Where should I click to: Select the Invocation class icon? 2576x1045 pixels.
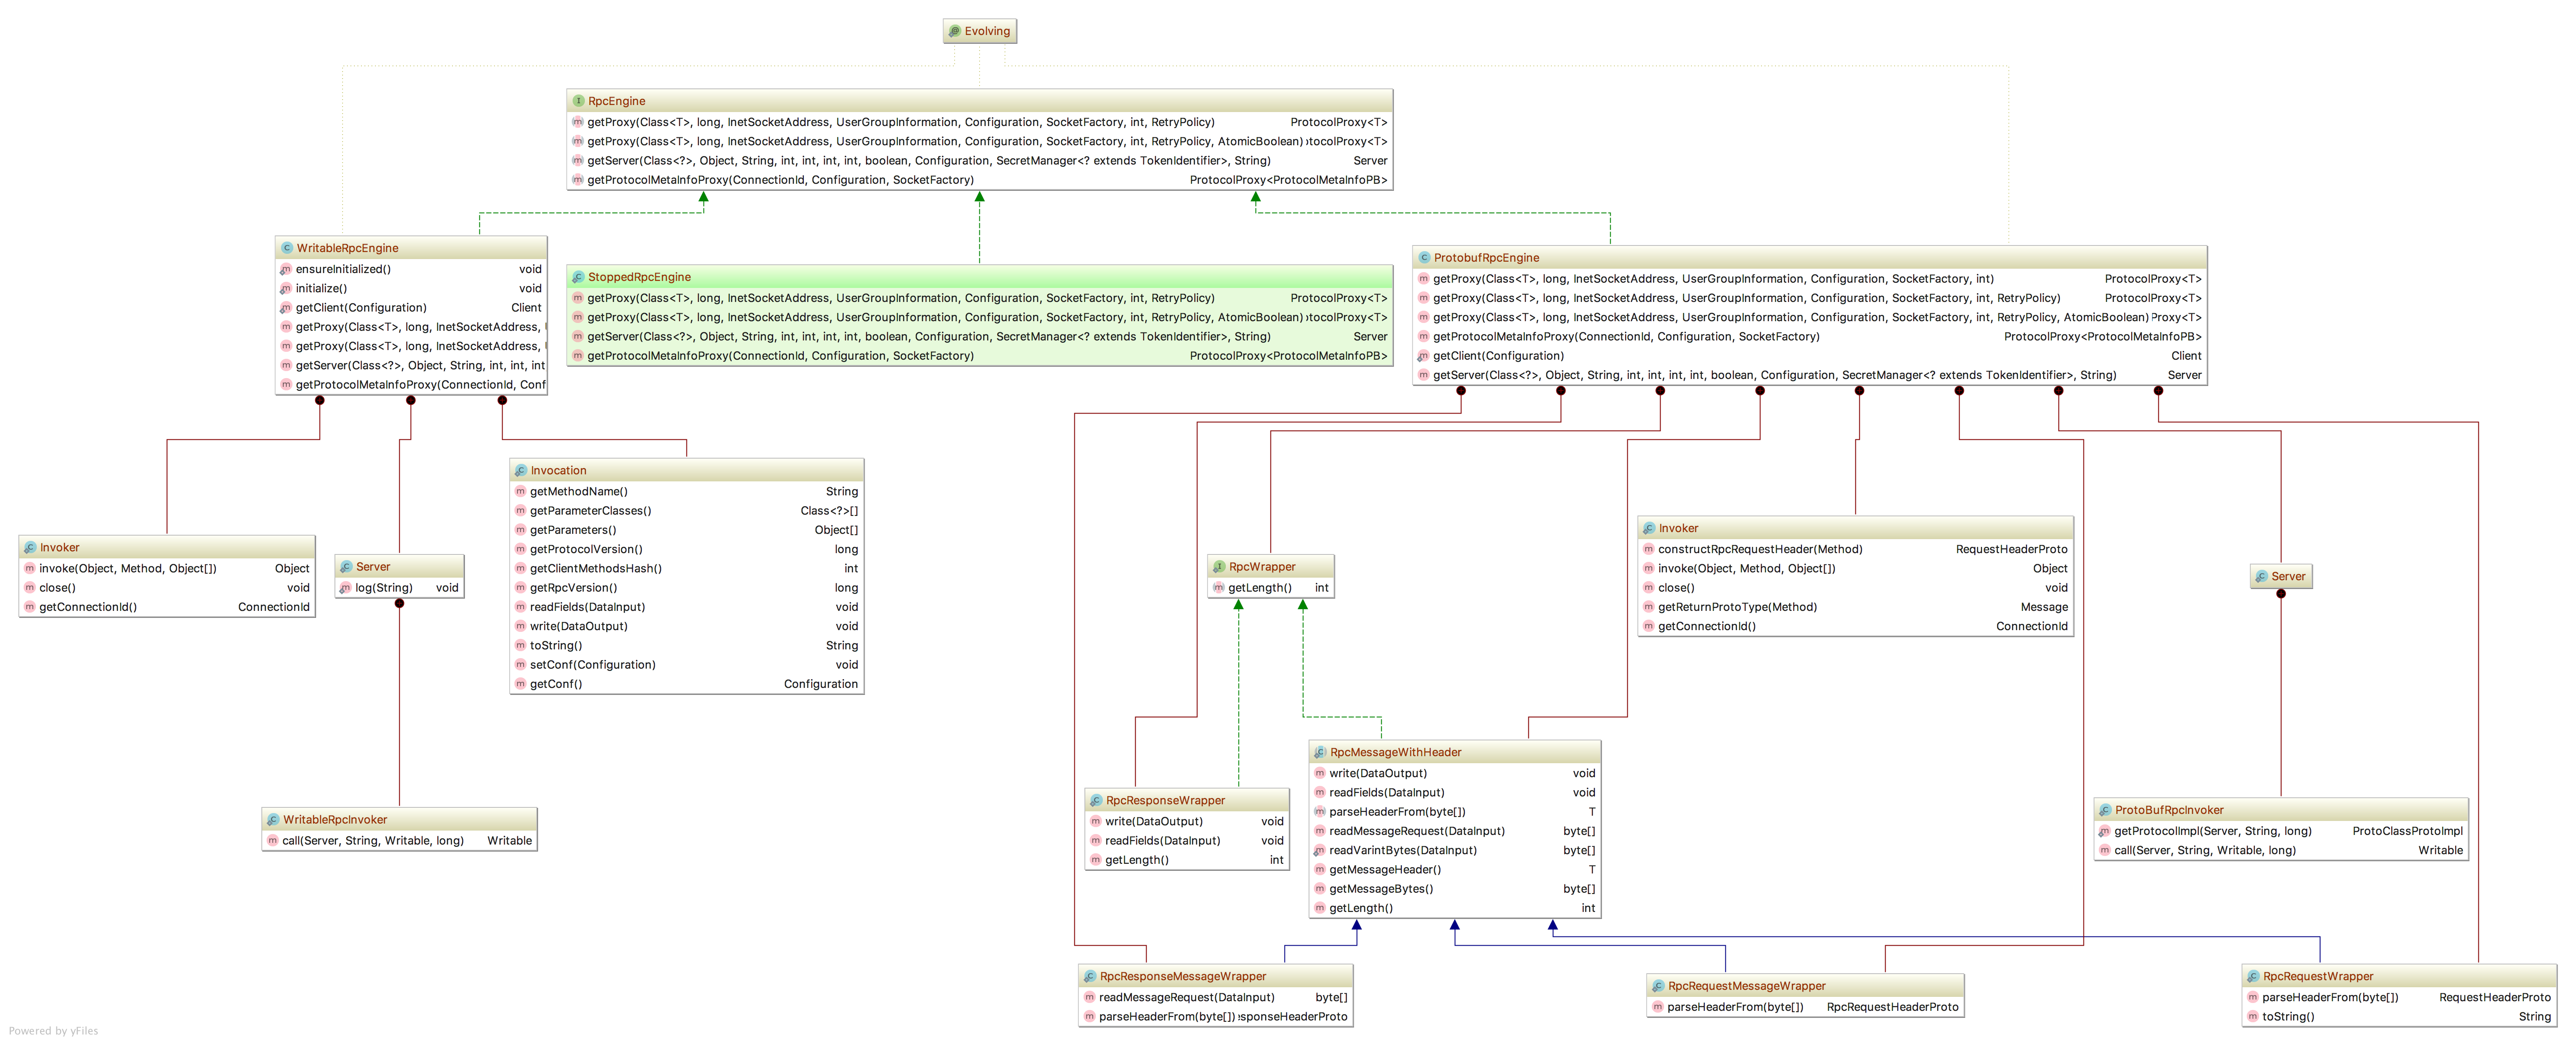(x=521, y=470)
